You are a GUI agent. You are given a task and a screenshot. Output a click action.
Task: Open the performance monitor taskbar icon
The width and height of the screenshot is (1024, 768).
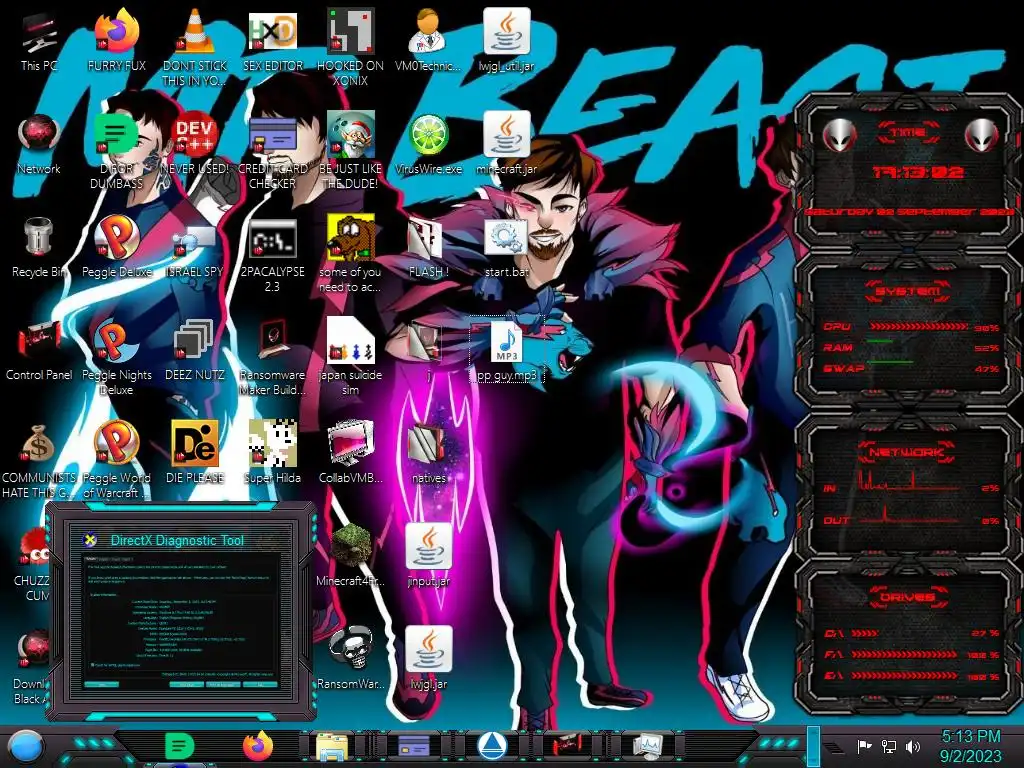point(648,746)
